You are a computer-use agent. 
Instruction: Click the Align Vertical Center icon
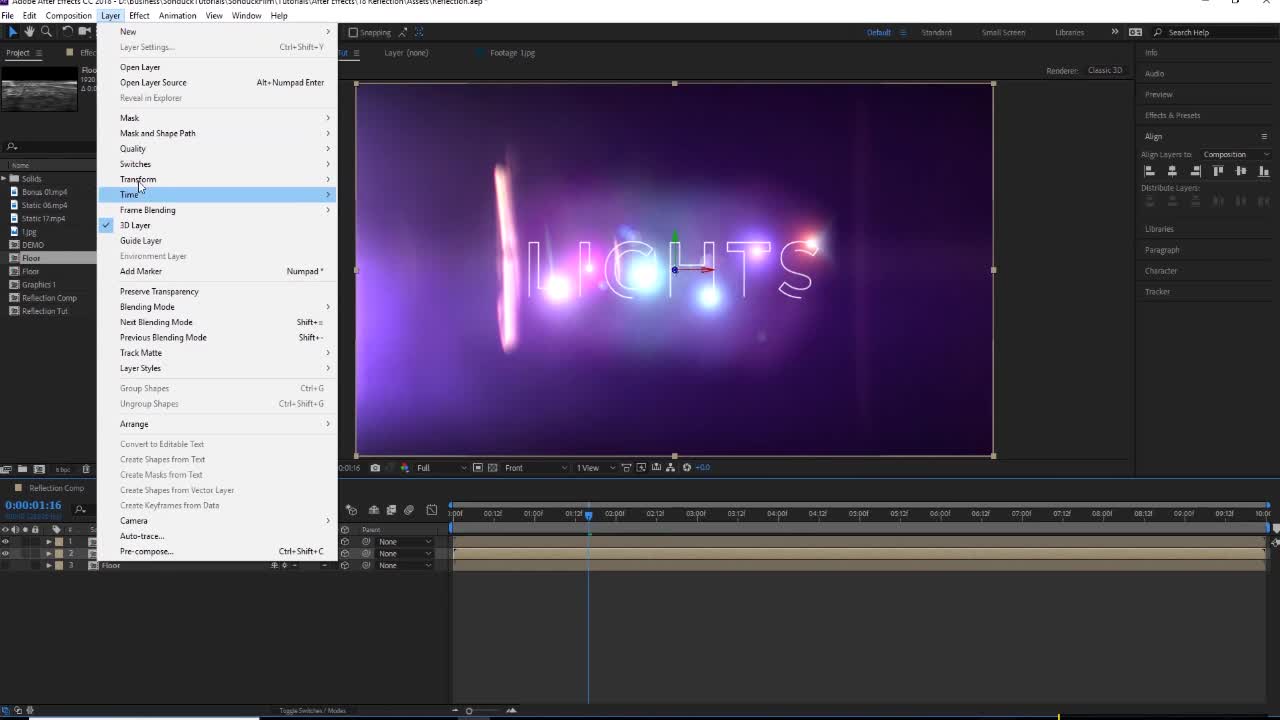pos(1241,171)
